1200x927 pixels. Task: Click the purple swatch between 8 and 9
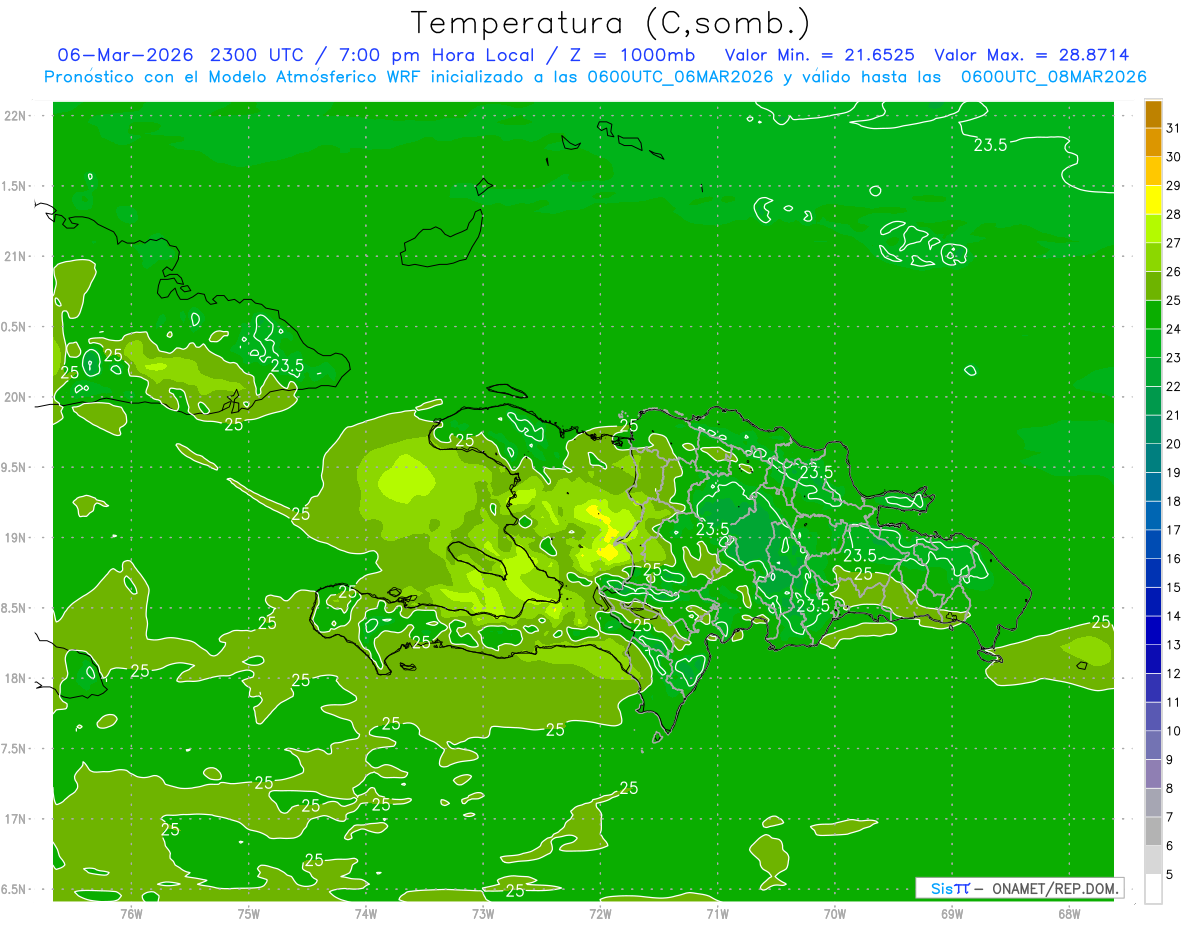1153,774
